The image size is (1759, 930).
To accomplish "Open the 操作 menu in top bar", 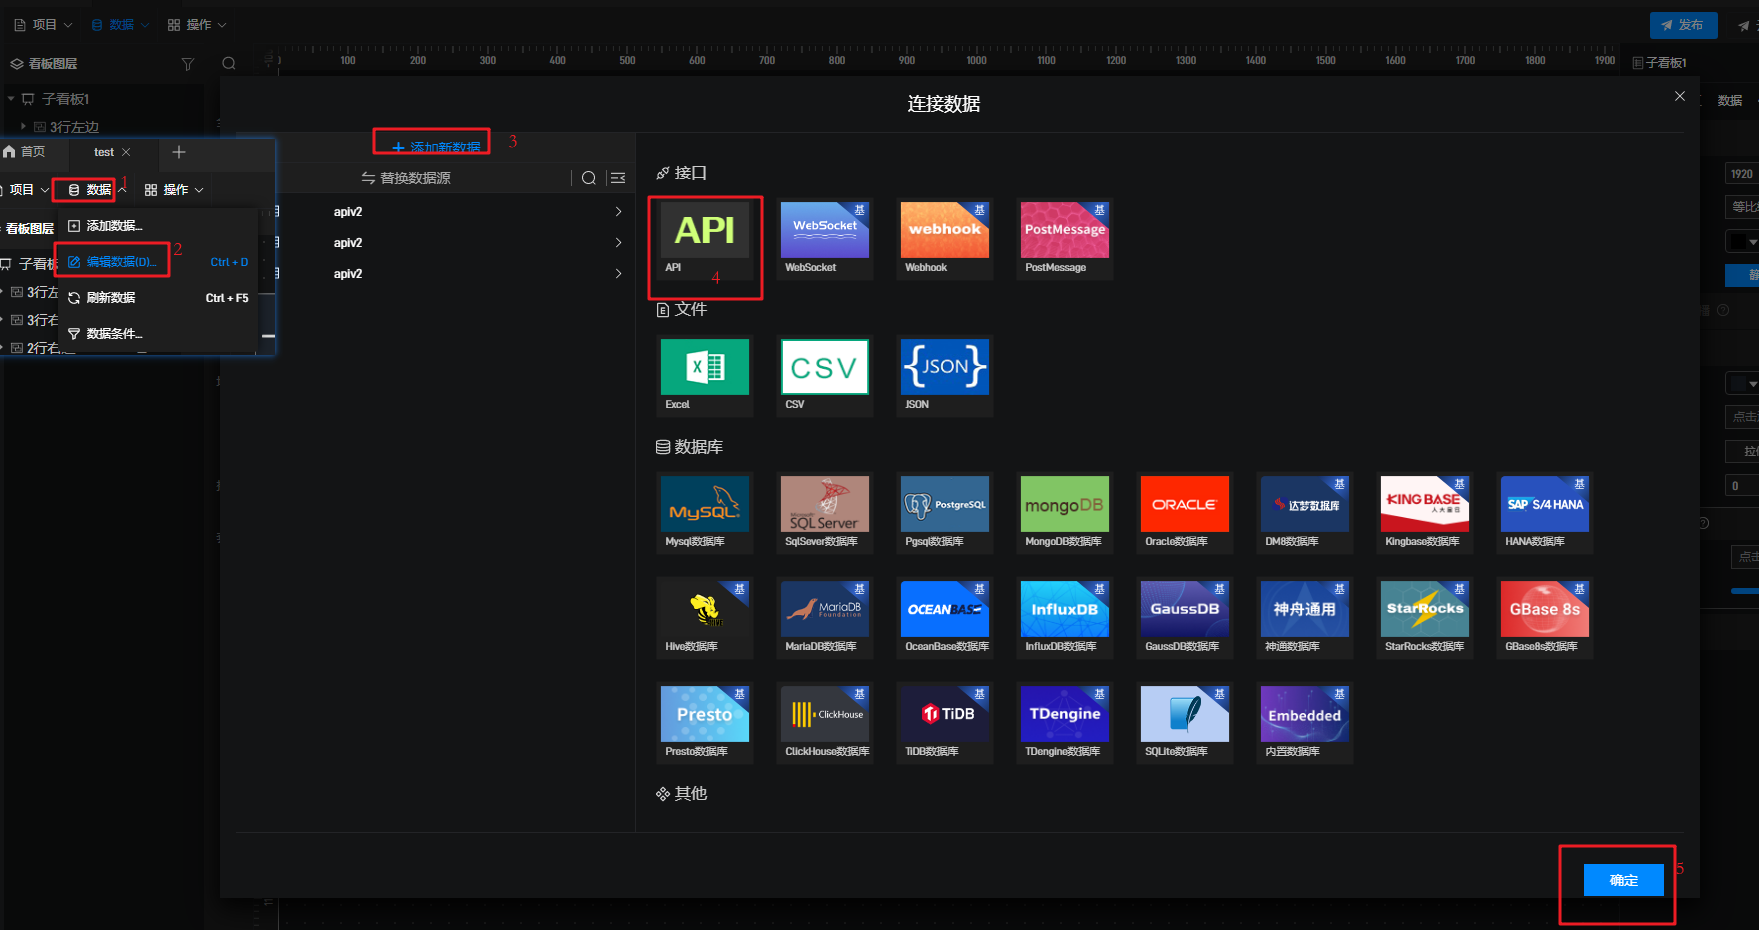I will [197, 25].
